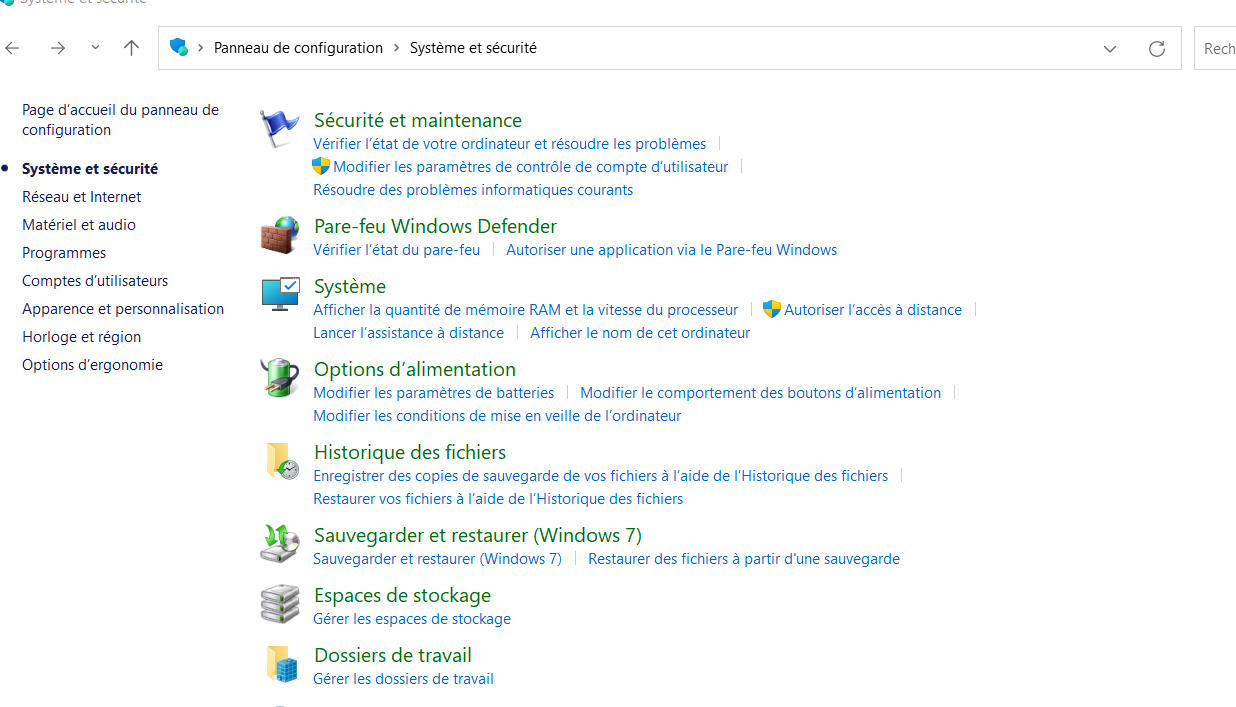Expand chevron before Système et sécurité breadcrumb
Screen dimensions: 1236x707
click(x=396, y=48)
